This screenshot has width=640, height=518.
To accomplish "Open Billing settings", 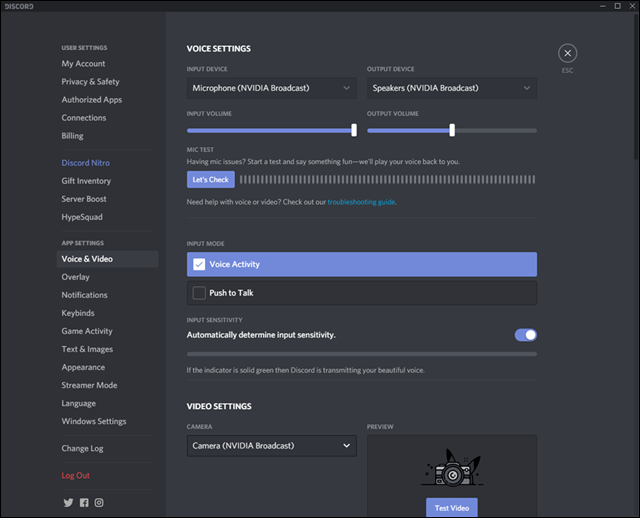I will coord(72,136).
